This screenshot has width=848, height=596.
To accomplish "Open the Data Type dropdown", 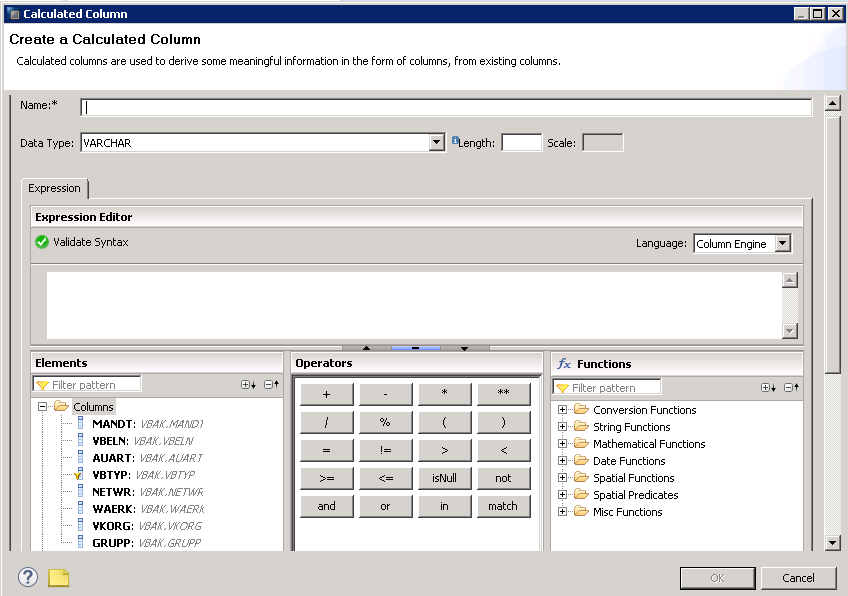I will click(x=437, y=143).
